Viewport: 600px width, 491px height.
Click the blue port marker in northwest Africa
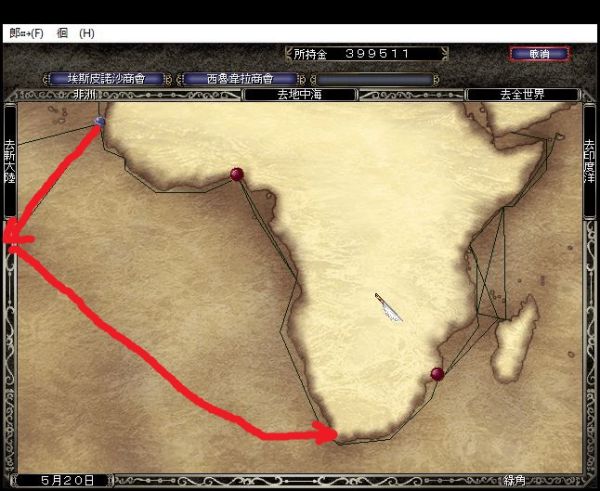click(x=99, y=121)
